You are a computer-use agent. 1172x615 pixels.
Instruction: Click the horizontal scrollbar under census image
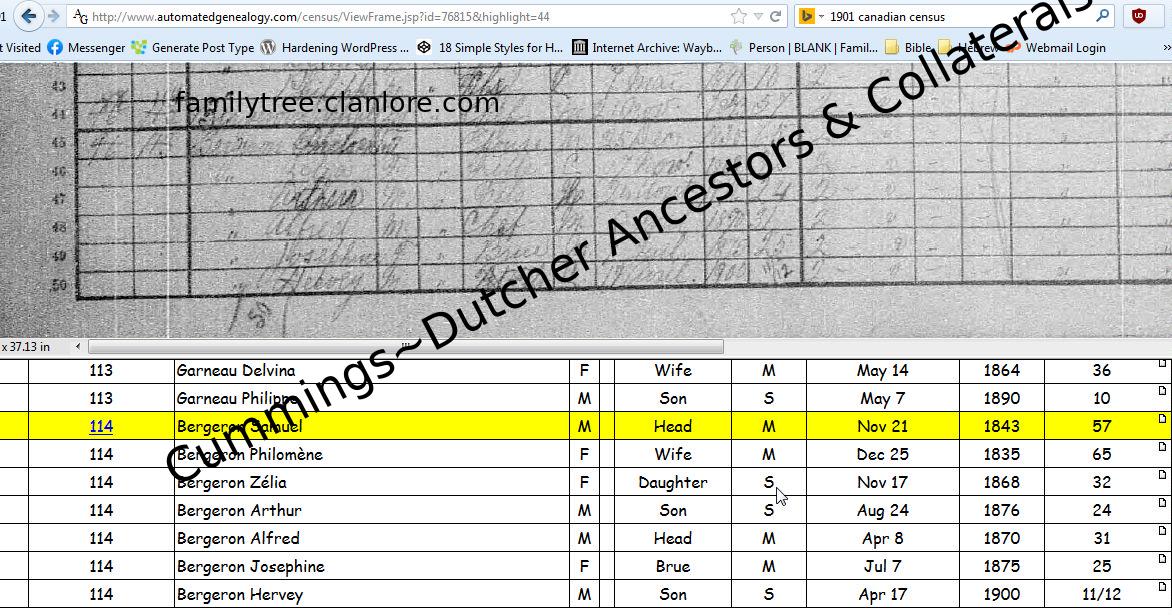404,347
